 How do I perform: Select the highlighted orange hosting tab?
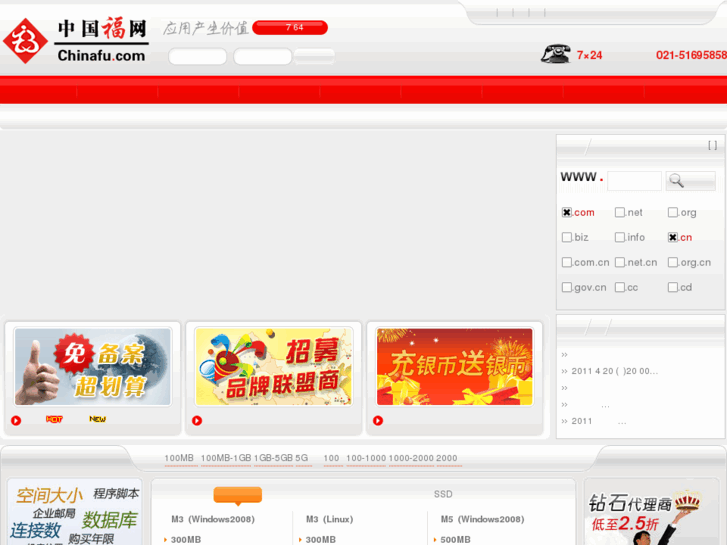(x=237, y=495)
